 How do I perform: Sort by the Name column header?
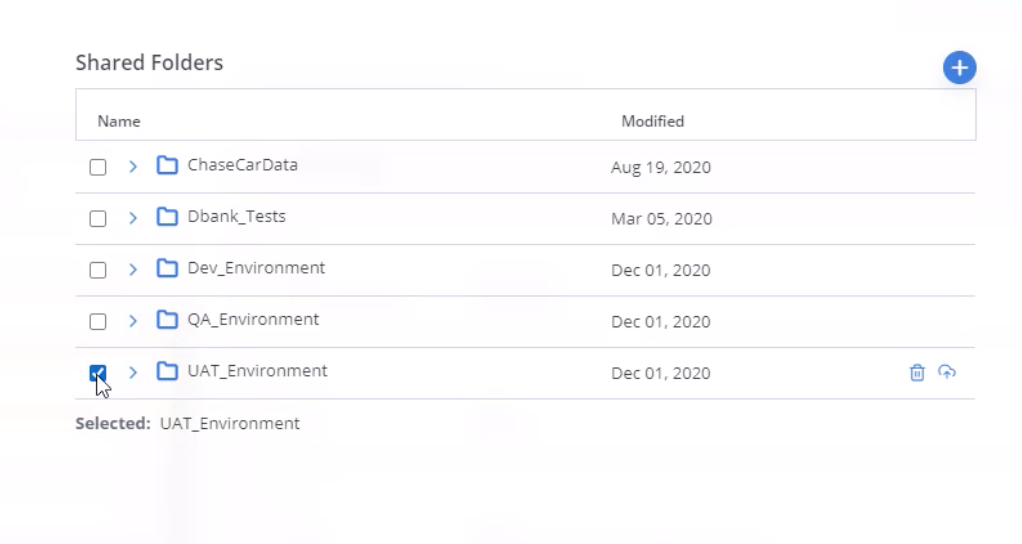click(119, 121)
